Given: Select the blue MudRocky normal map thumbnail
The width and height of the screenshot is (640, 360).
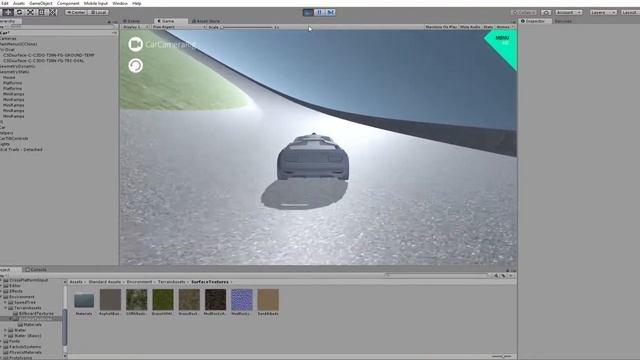Looking at the screenshot, I should 242,302.
